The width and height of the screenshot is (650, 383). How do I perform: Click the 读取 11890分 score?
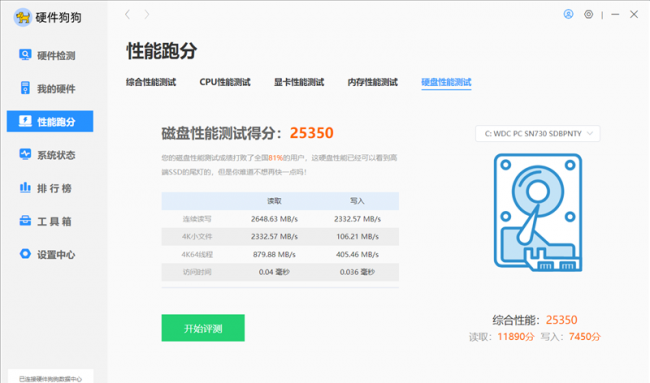(x=502, y=337)
